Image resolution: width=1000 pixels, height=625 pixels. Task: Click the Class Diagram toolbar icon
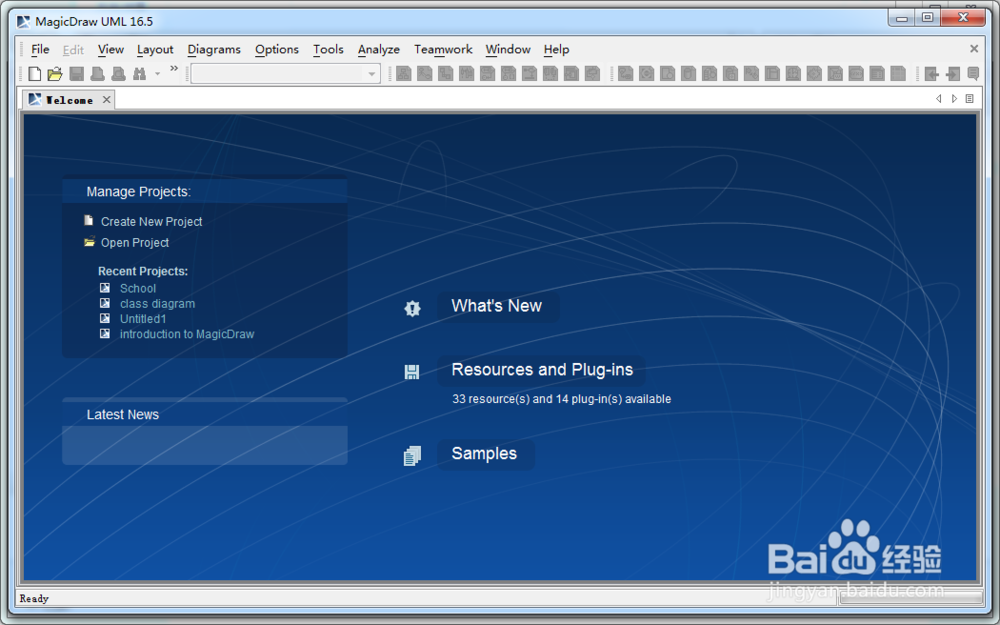[x=404, y=74]
